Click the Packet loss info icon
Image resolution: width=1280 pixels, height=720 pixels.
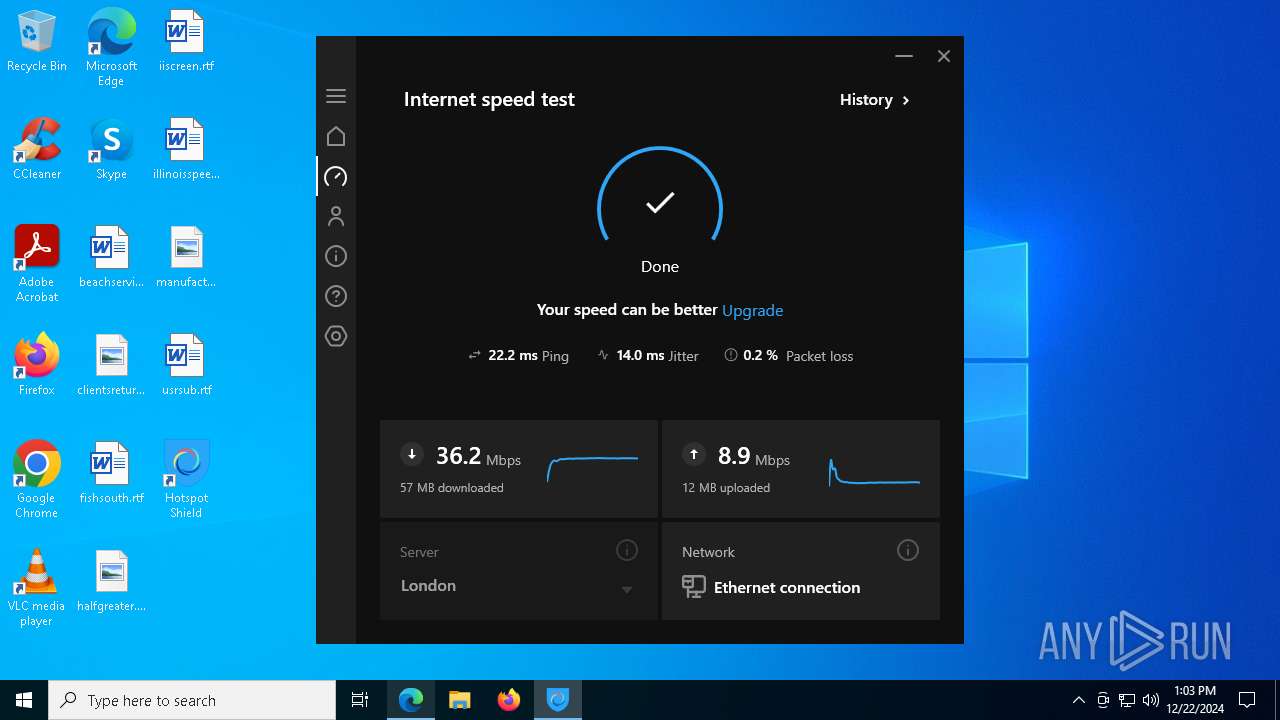pos(731,355)
